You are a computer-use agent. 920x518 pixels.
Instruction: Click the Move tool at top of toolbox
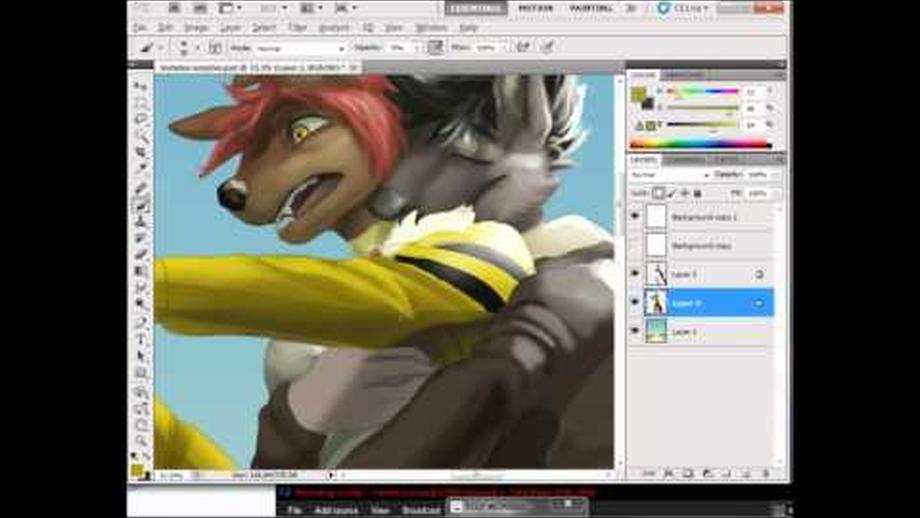pyautogui.click(x=142, y=87)
